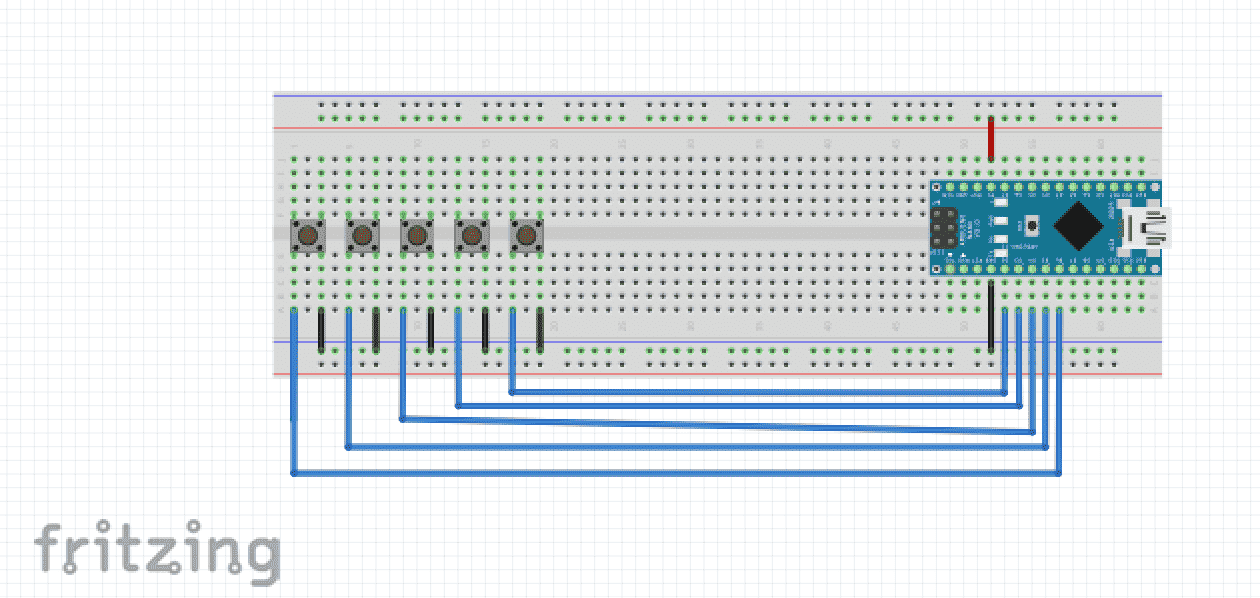The height and width of the screenshot is (598, 1260).
Task: Click the shortest blue wire's horizontal segment
Action: [758, 393]
